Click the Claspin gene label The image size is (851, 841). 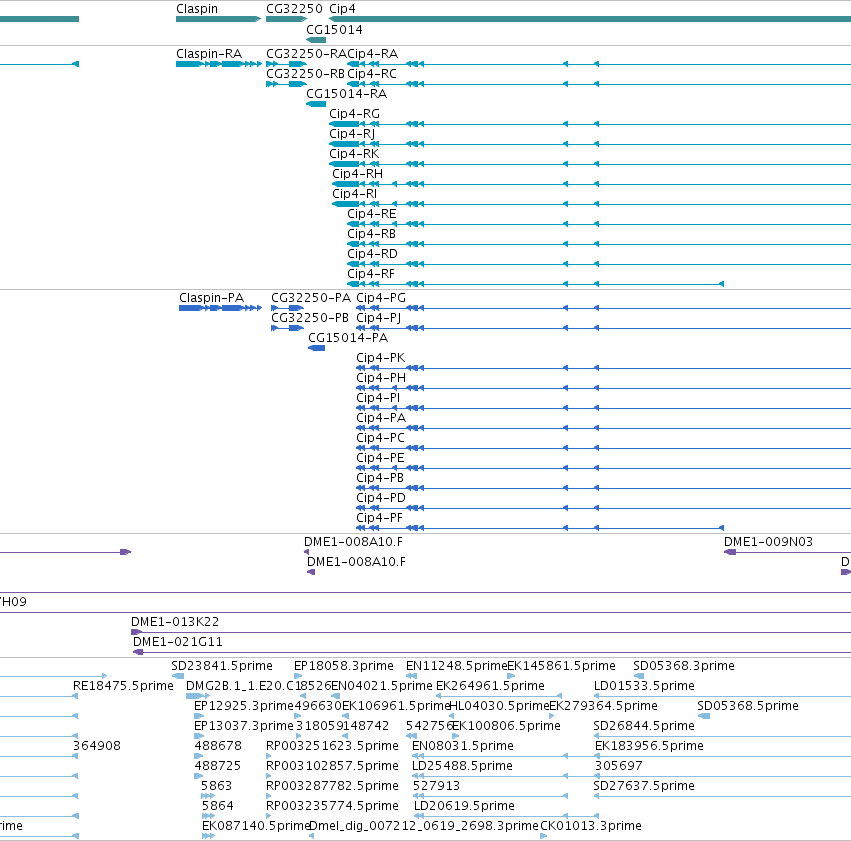197,9
